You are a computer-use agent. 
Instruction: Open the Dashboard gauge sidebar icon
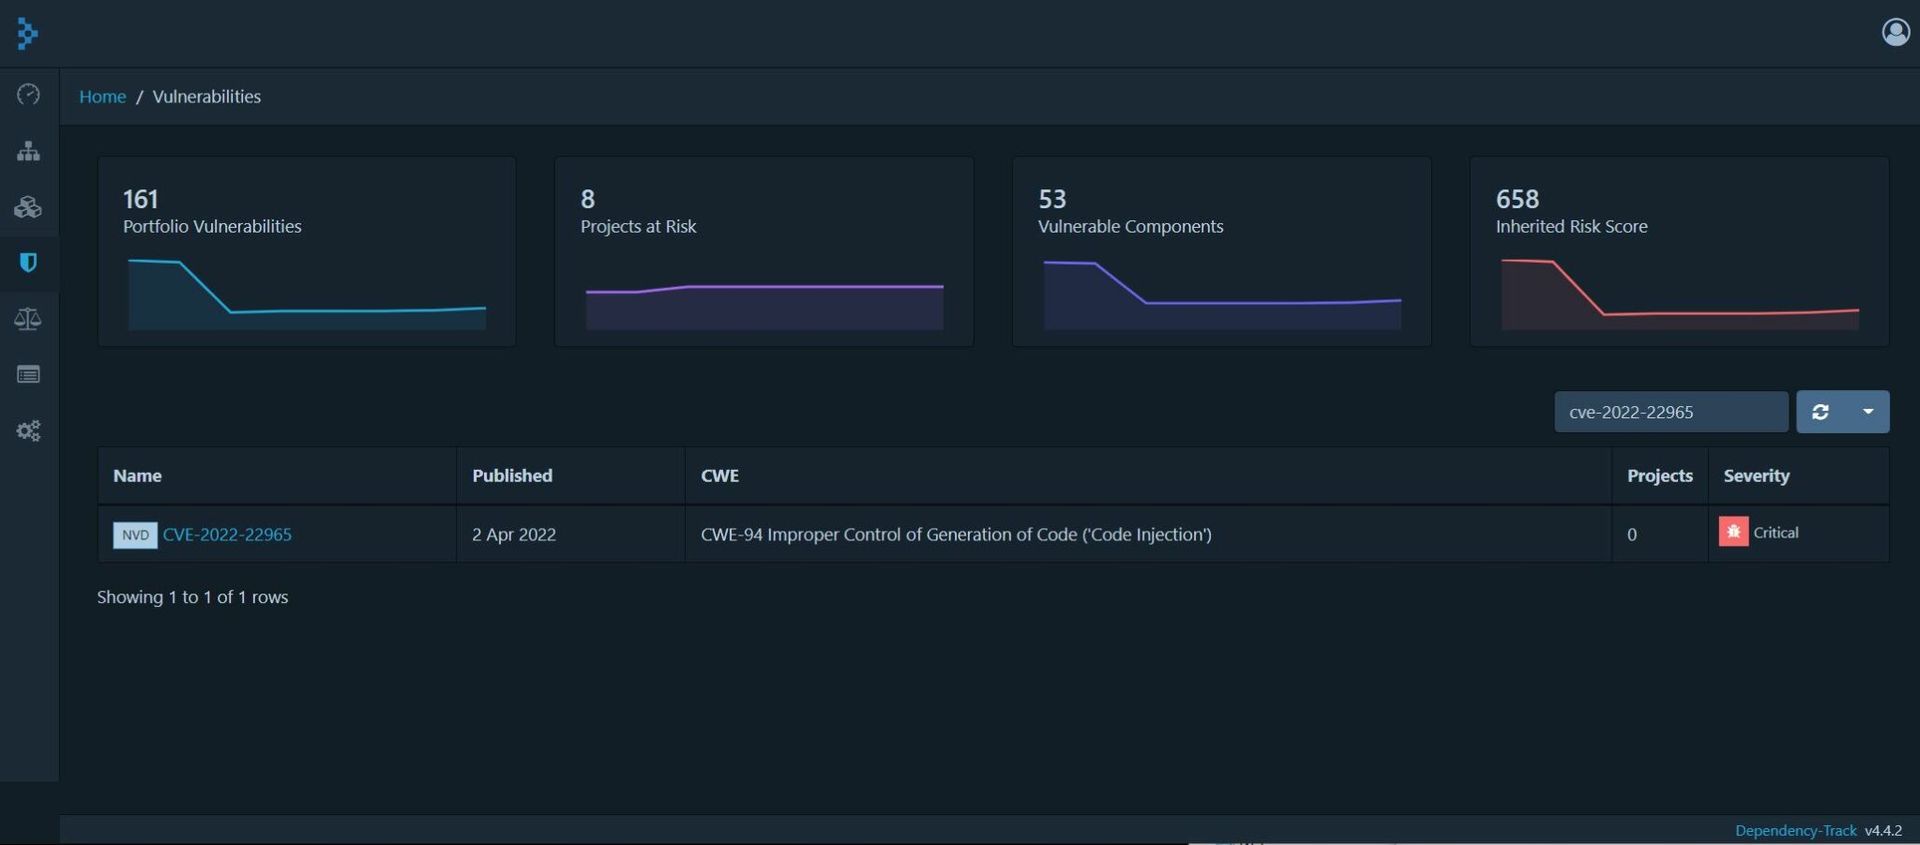click(x=28, y=95)
